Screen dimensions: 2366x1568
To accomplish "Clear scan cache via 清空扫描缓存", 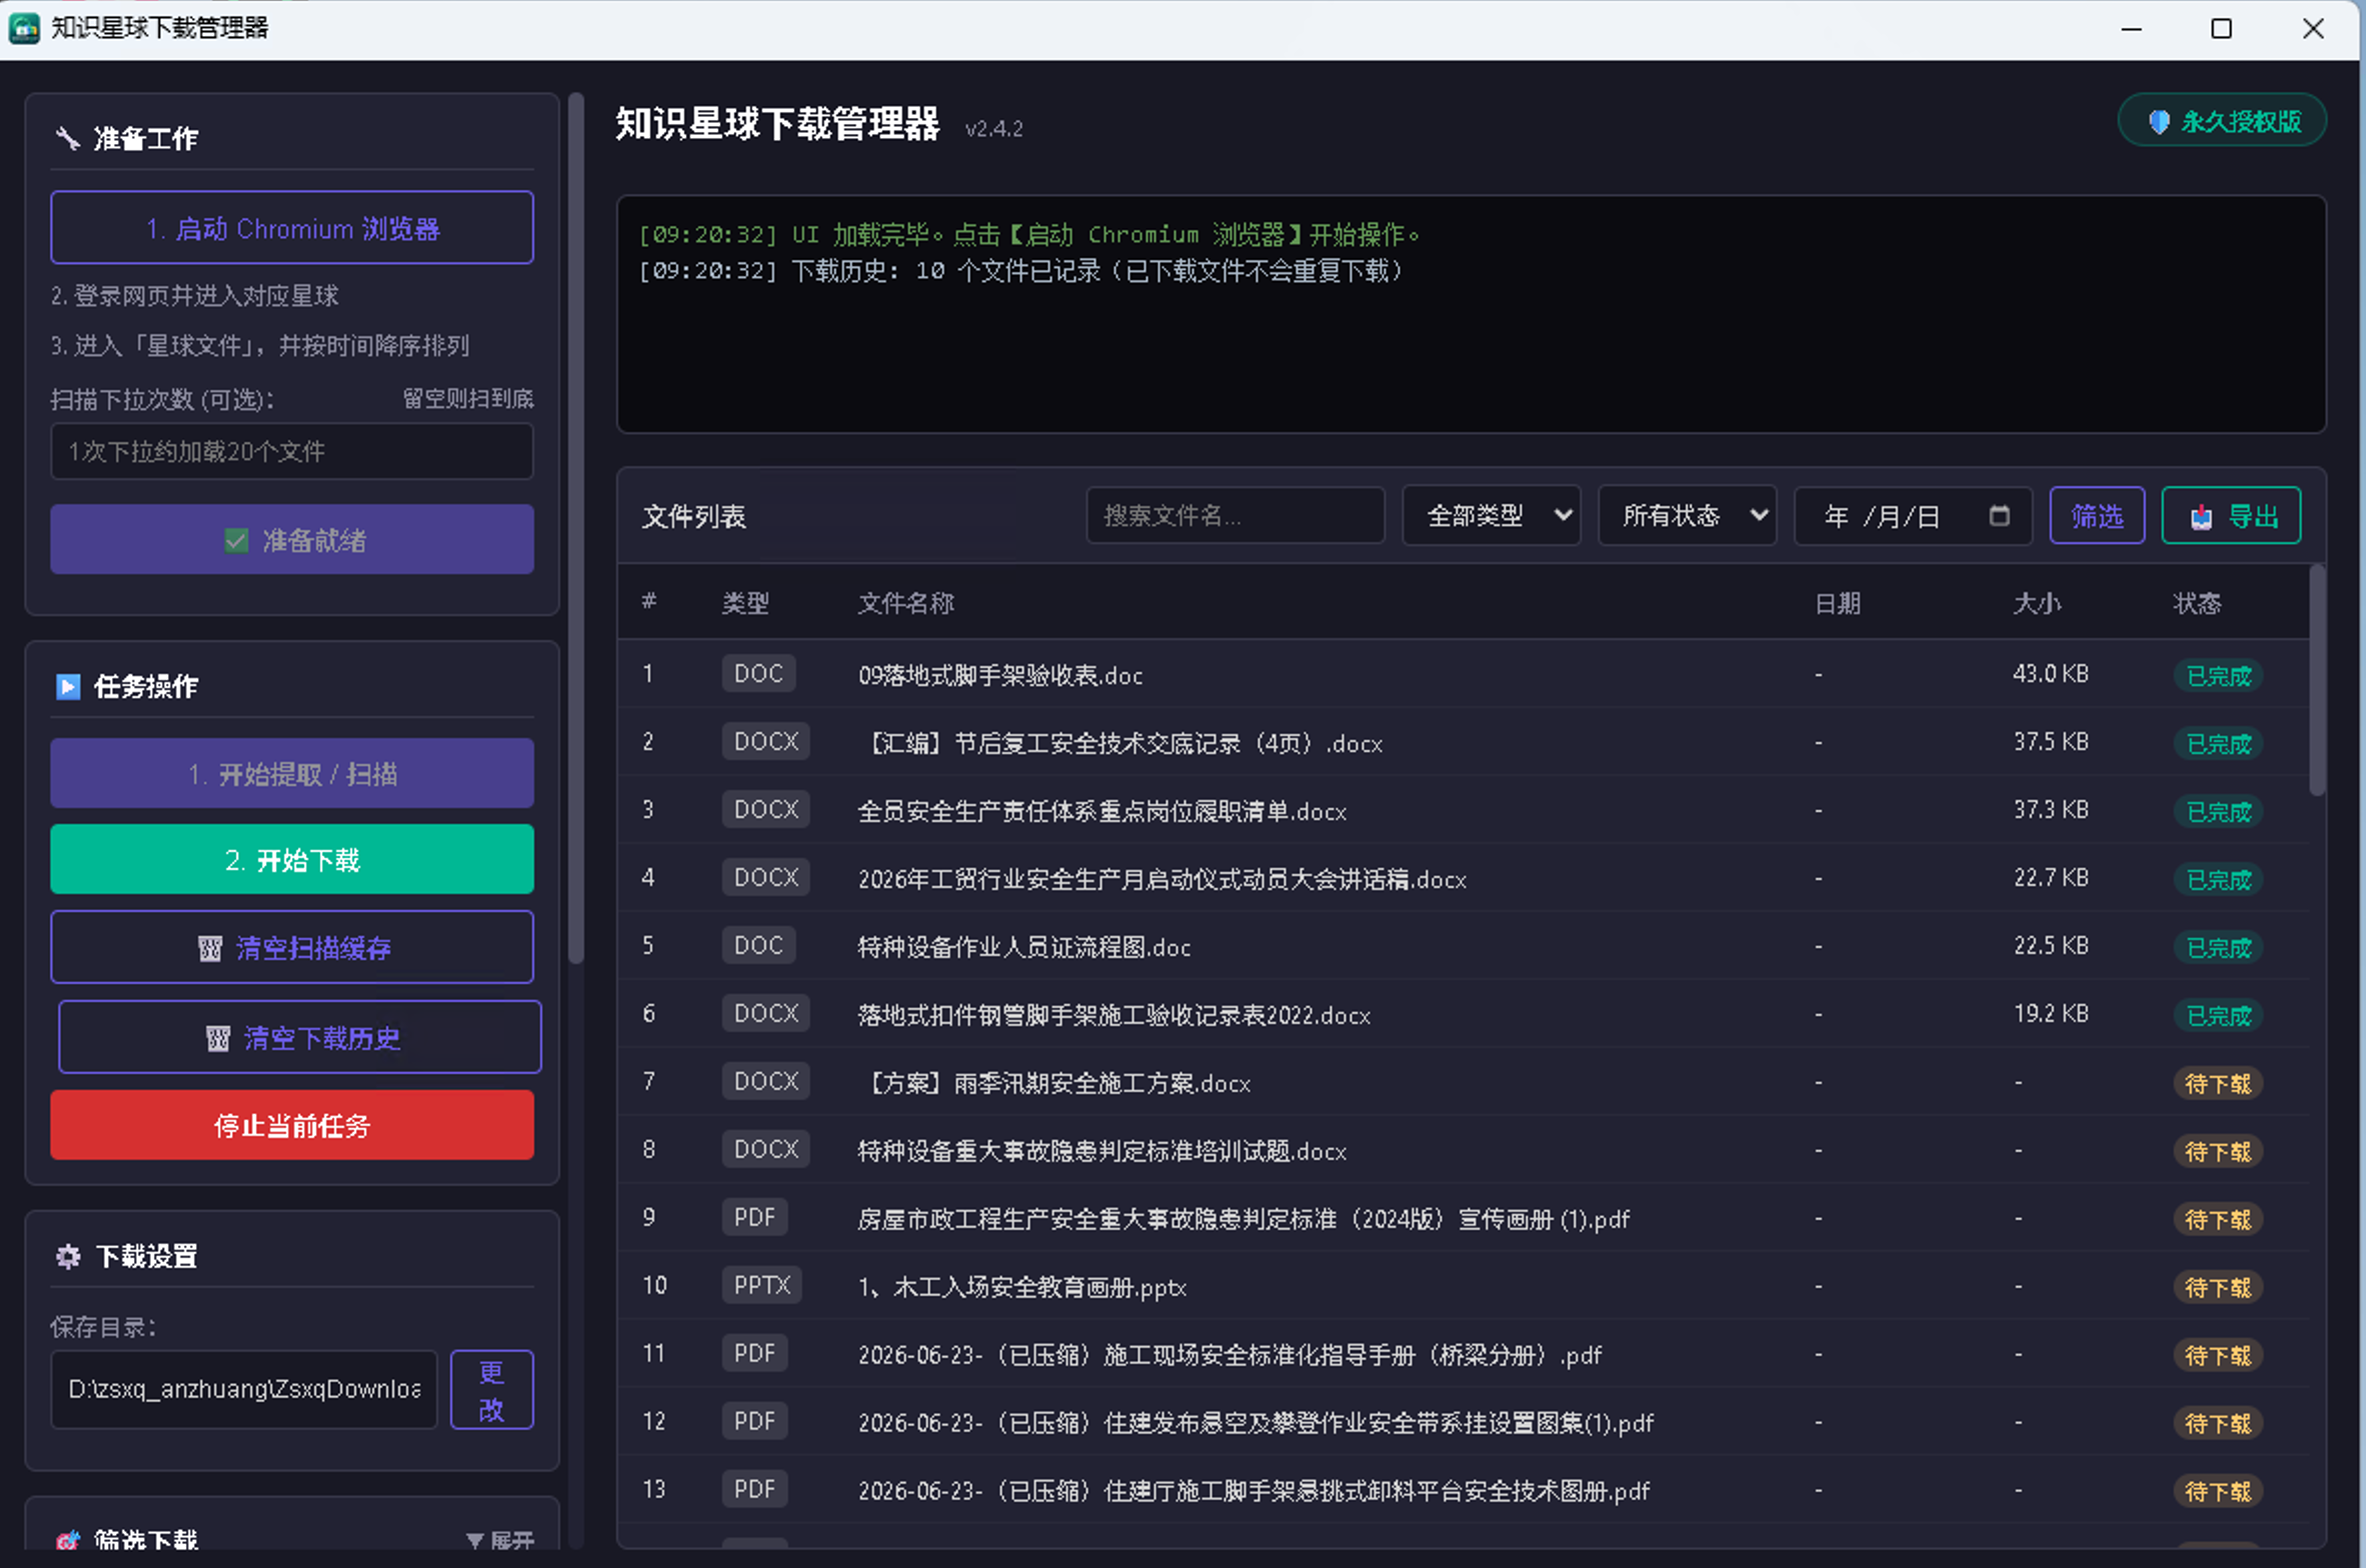I will [x=292, y=947].
